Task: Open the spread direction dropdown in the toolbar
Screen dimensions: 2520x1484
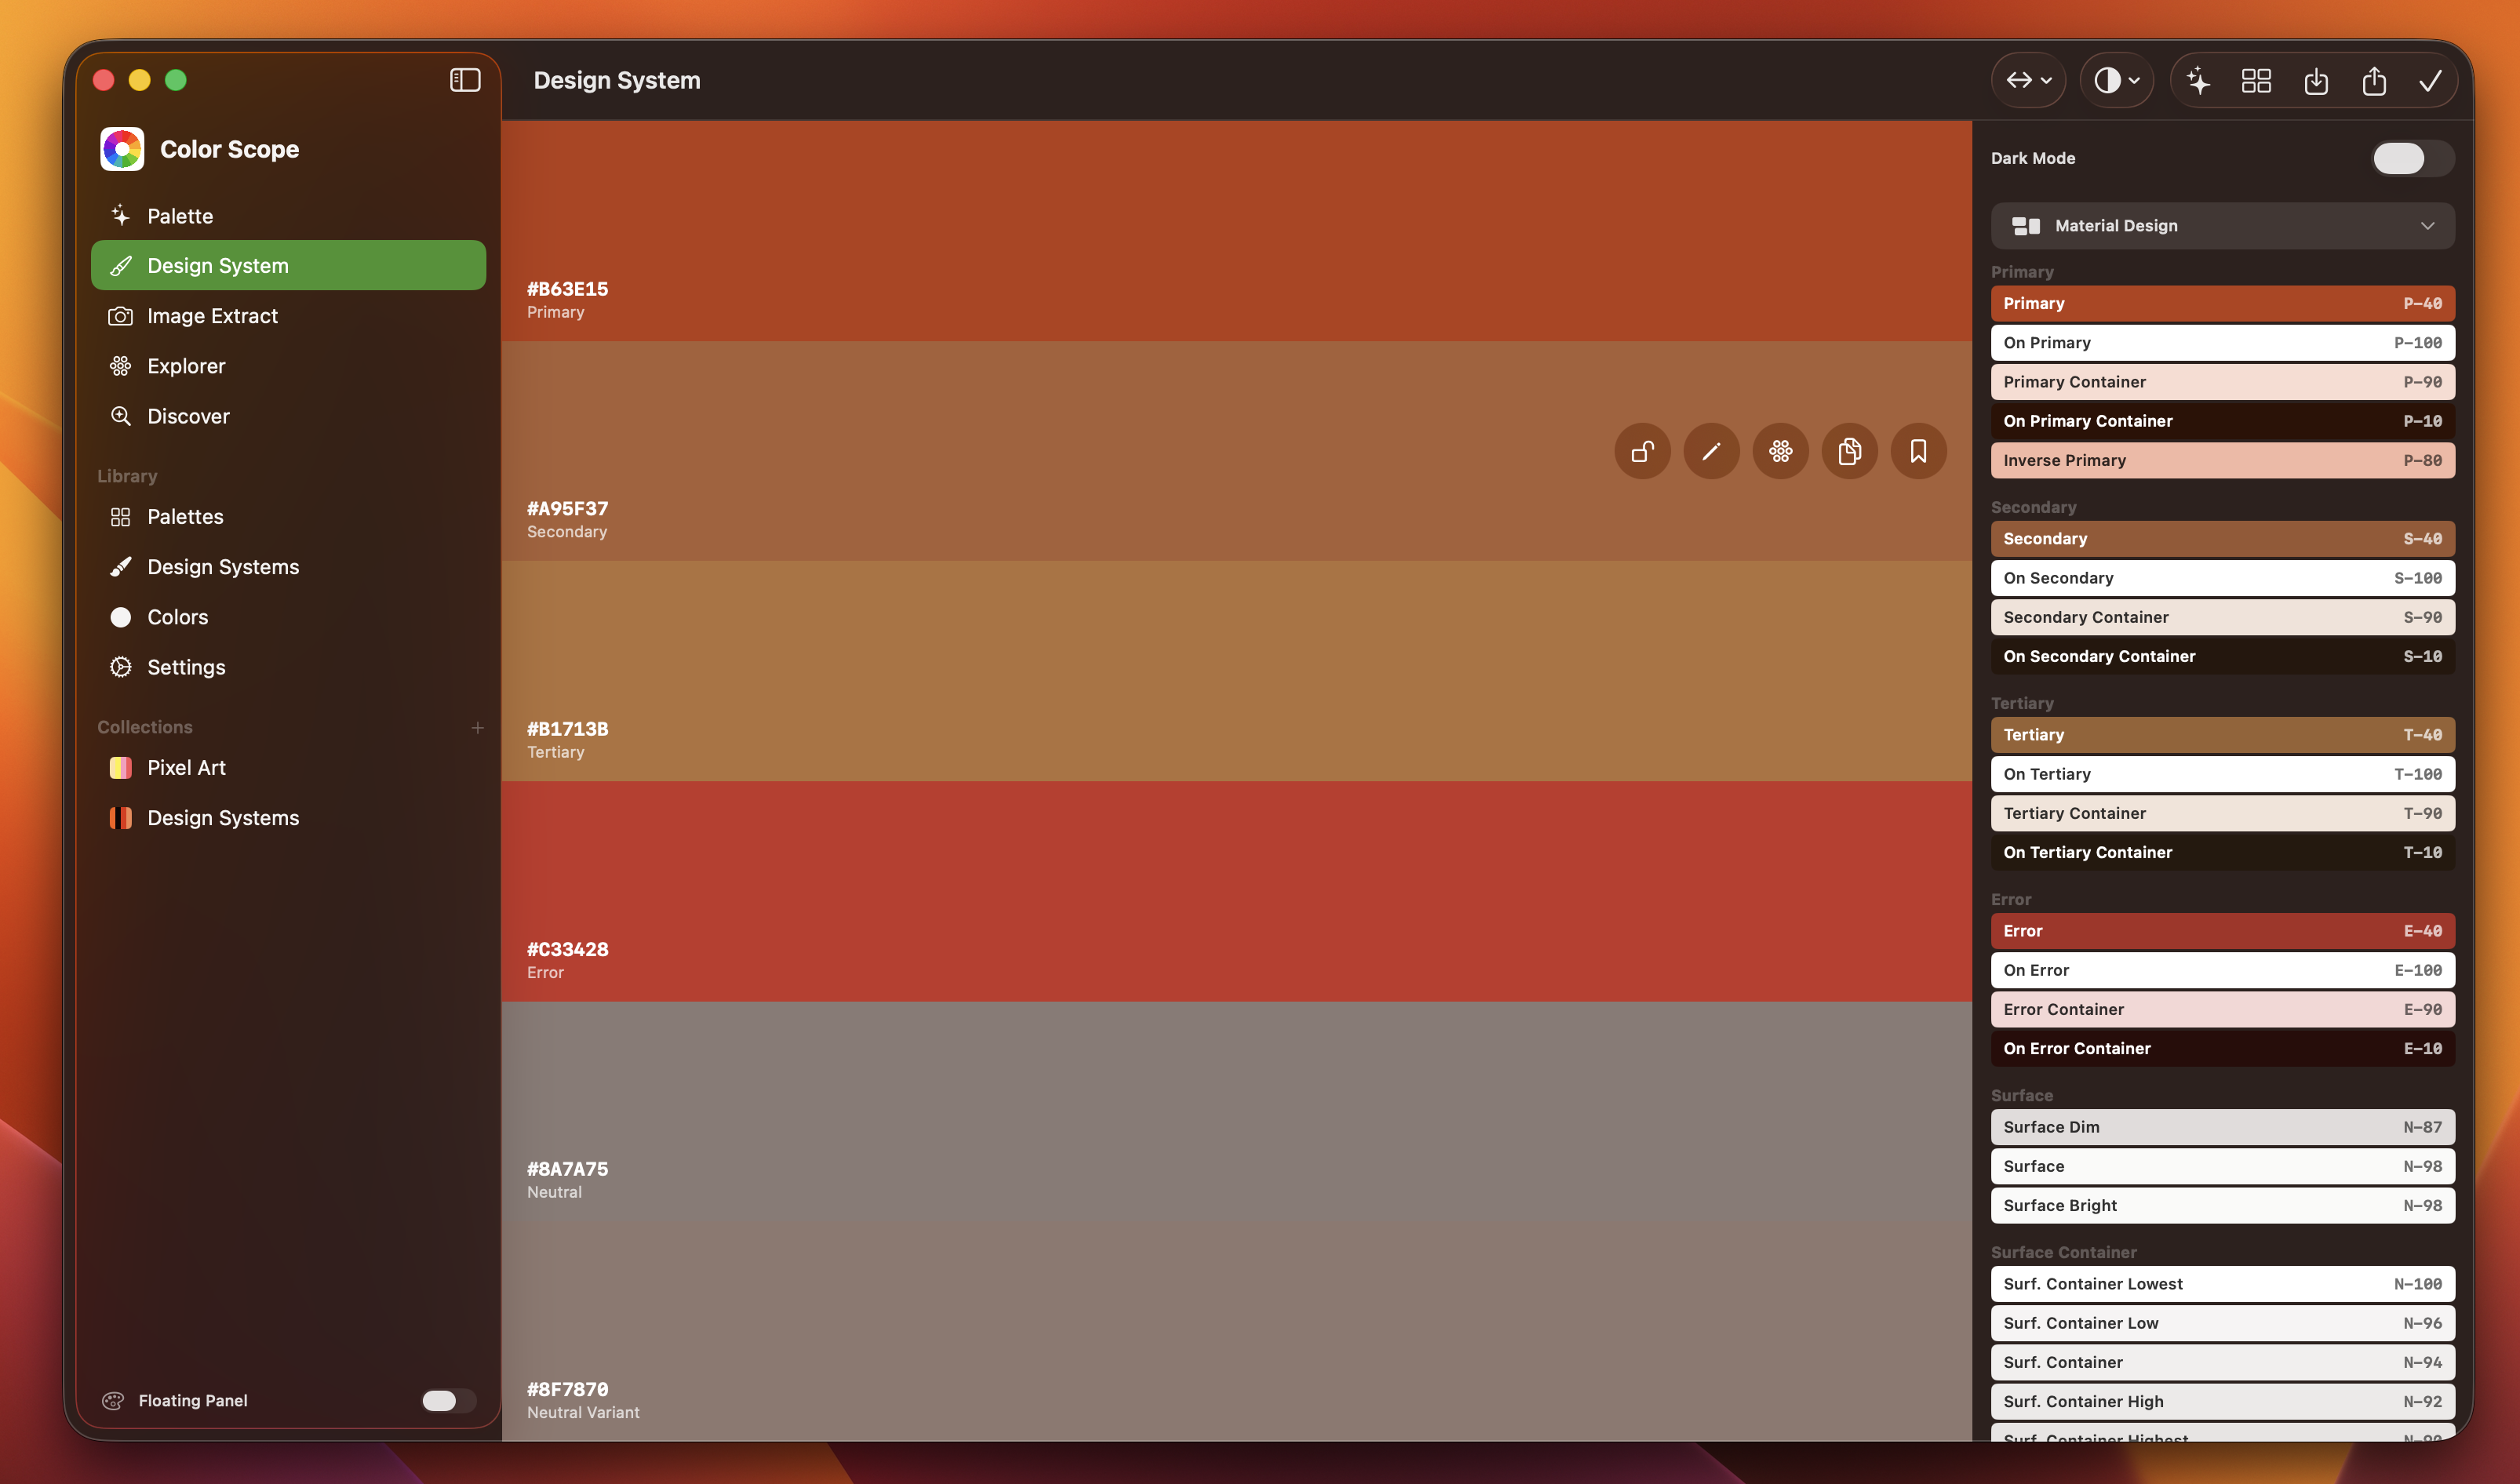Action: click(x=2028, y=81)
